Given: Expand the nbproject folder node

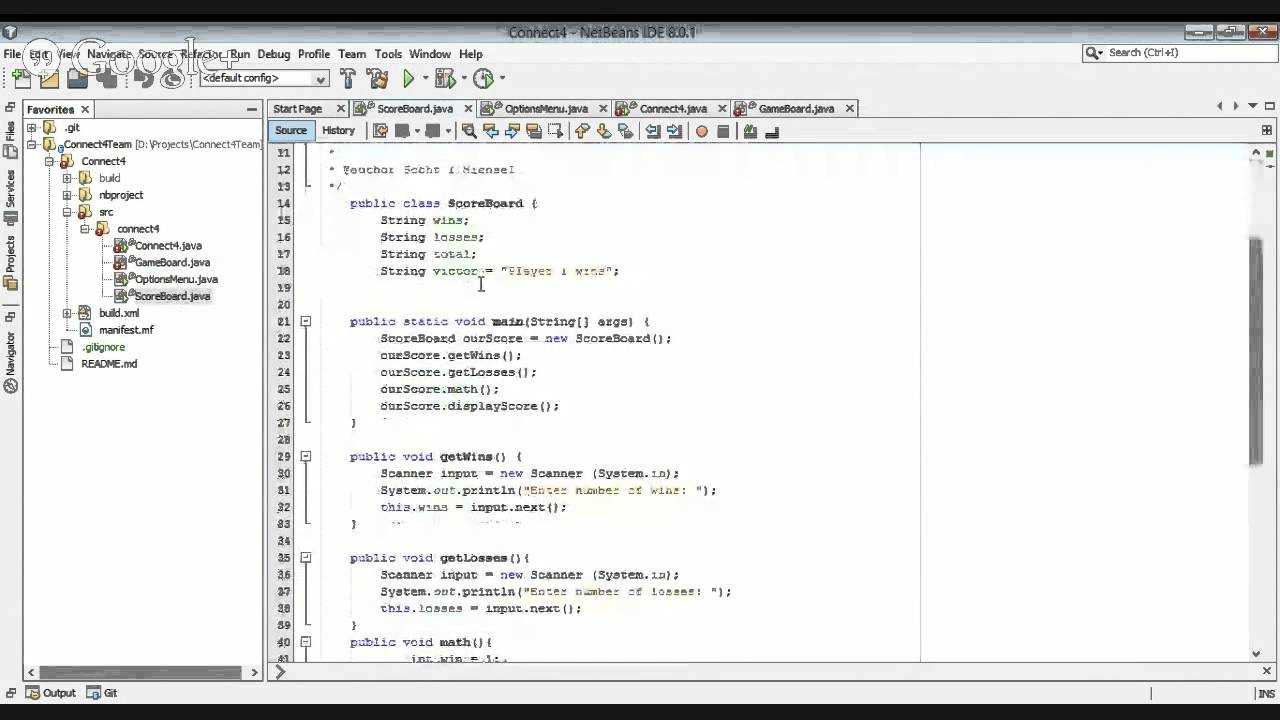Looking at the screenshot, I should pyautogui.click(x=68, y=195).
